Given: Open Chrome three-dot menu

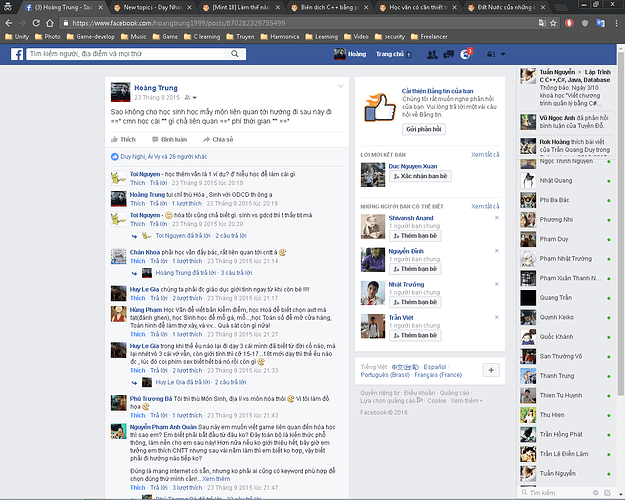Looking at the screenshot, I should 616,23.
